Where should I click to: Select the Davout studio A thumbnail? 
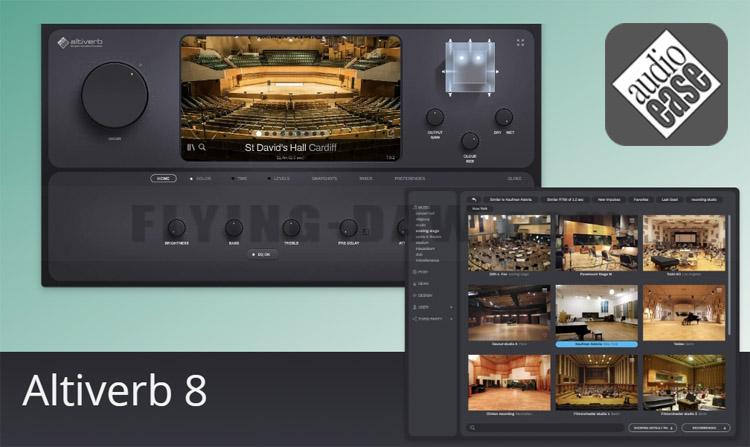(x=509, y=313)
